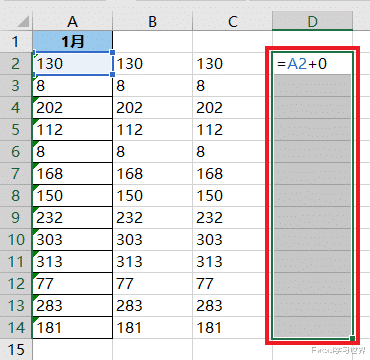This screenshot has height=360, width=370.
Task: Click cell A8 containing 150
Action: tap(72, 195)
